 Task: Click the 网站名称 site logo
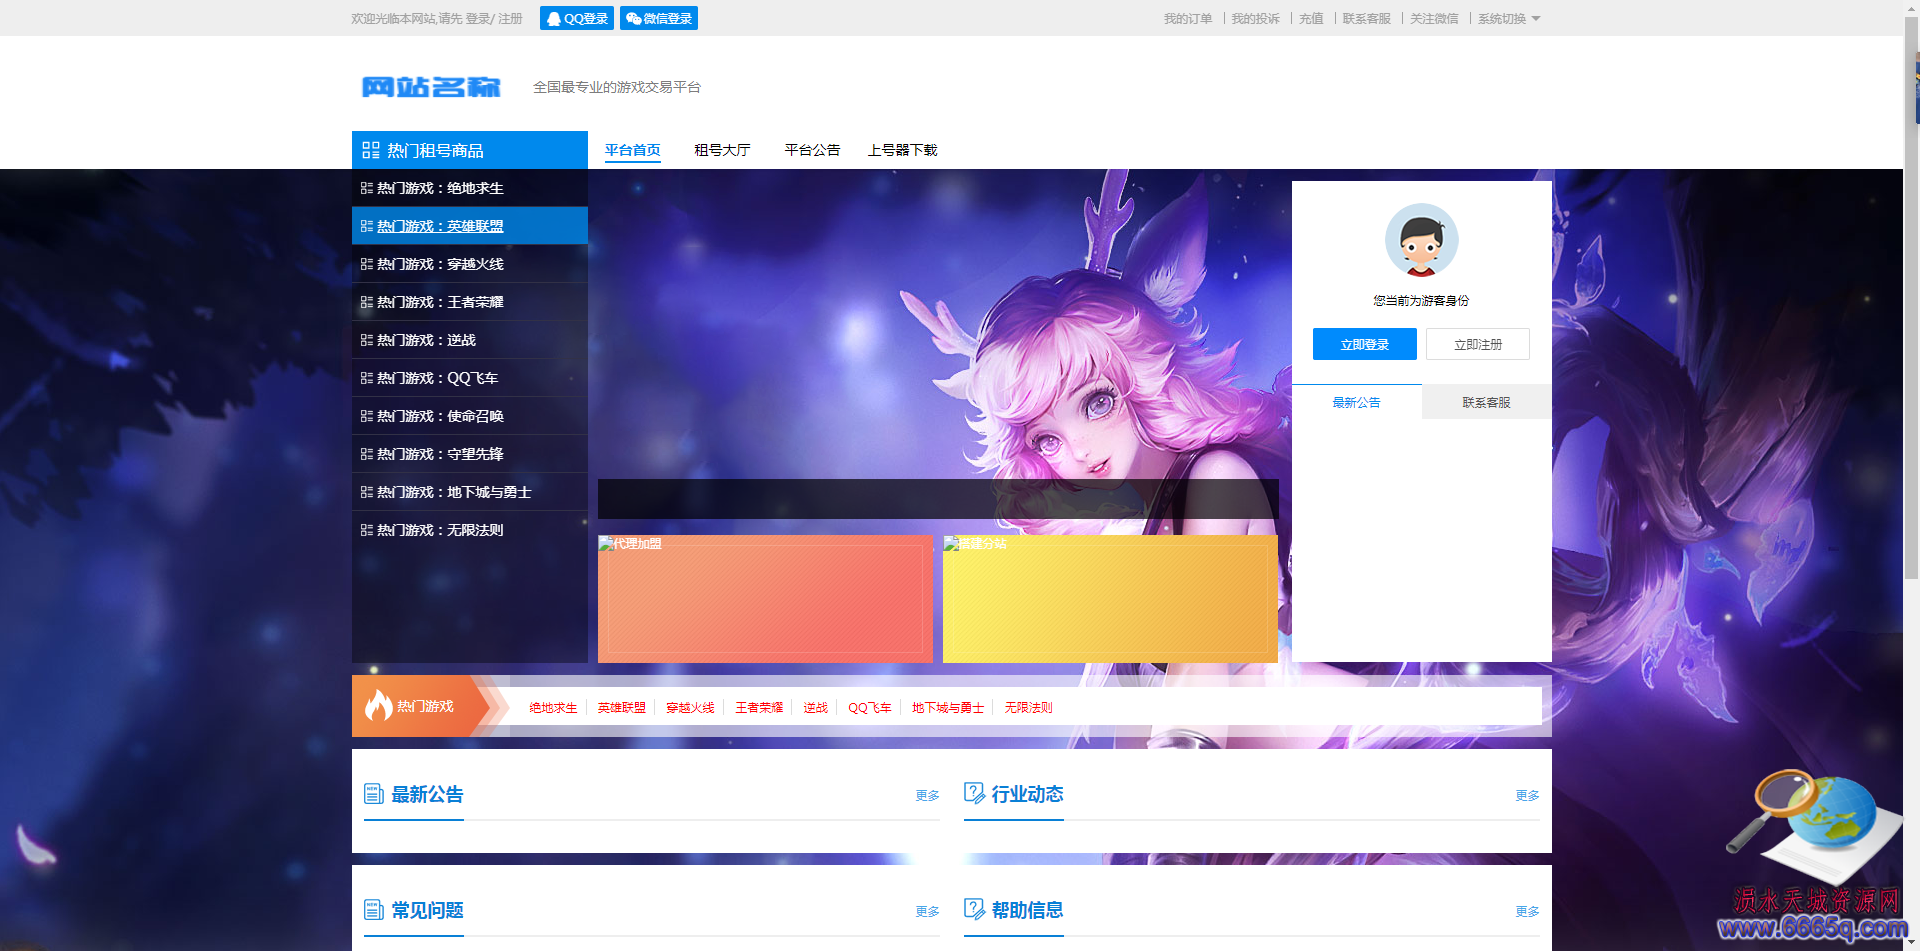click(x=431, y=87)
